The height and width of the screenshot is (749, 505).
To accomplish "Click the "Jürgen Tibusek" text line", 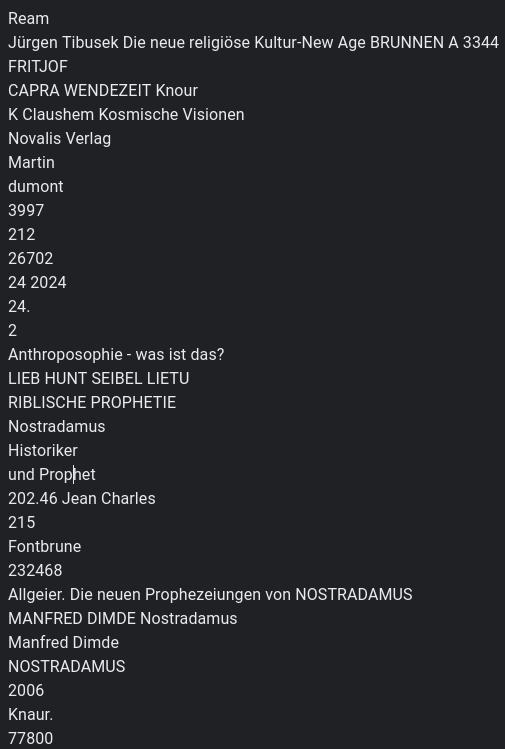I will coord(253,43).
